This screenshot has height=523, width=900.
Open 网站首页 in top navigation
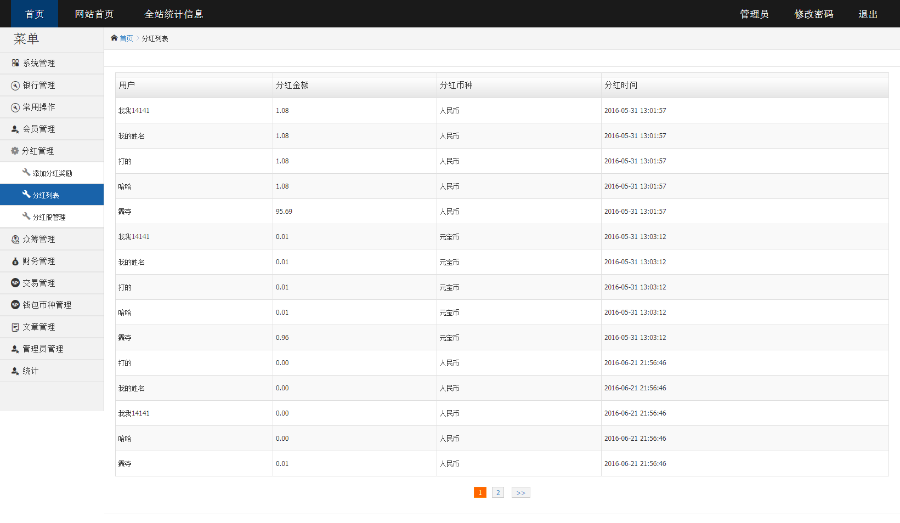[94, 14]
